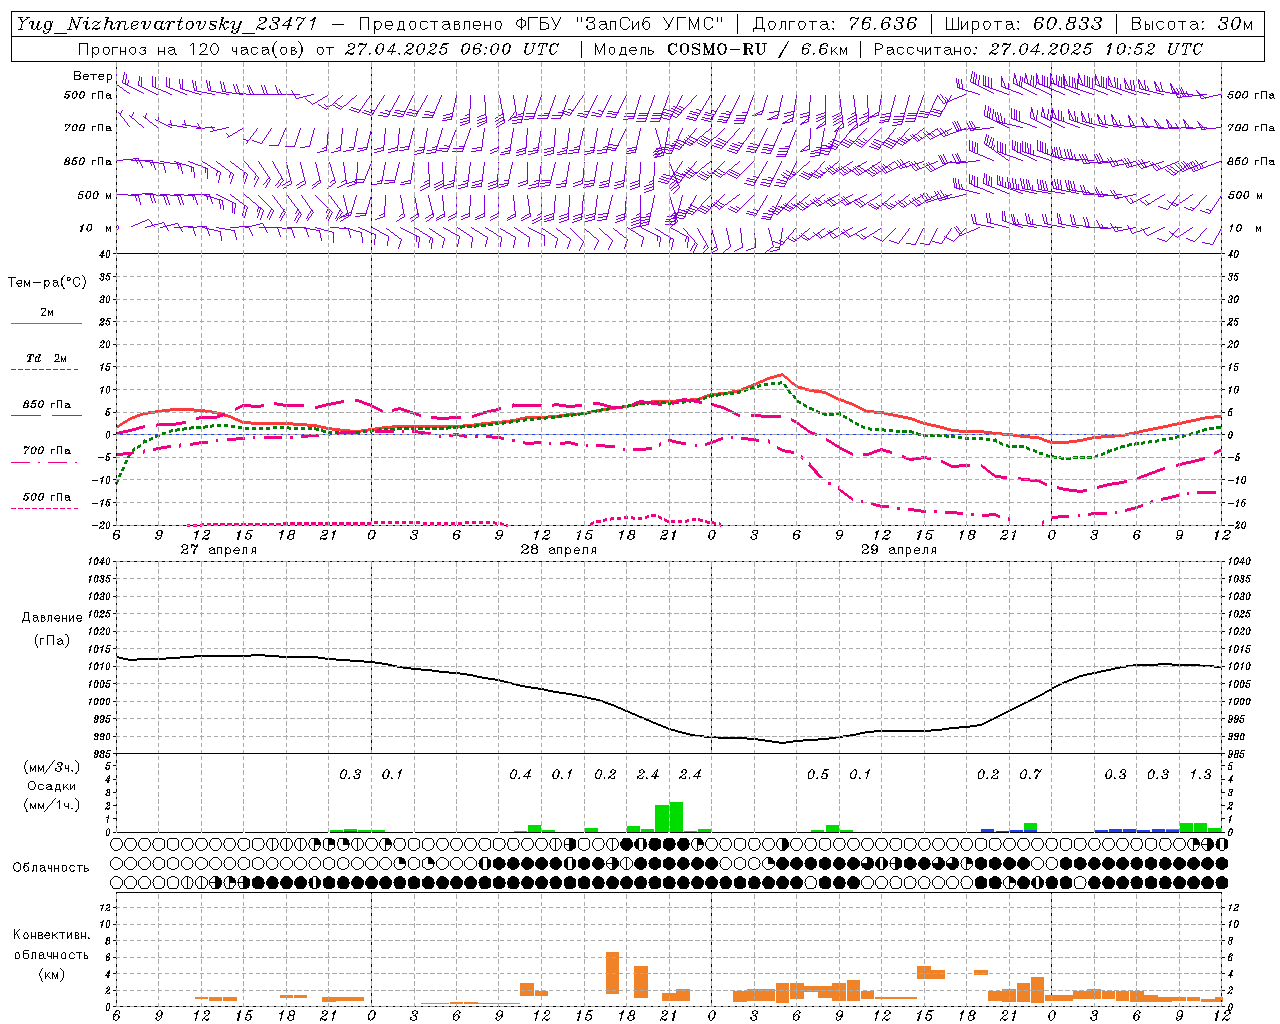Click the Давление pressure panel label
This screenshot has height=1024, width=1280.
[51, 618]
